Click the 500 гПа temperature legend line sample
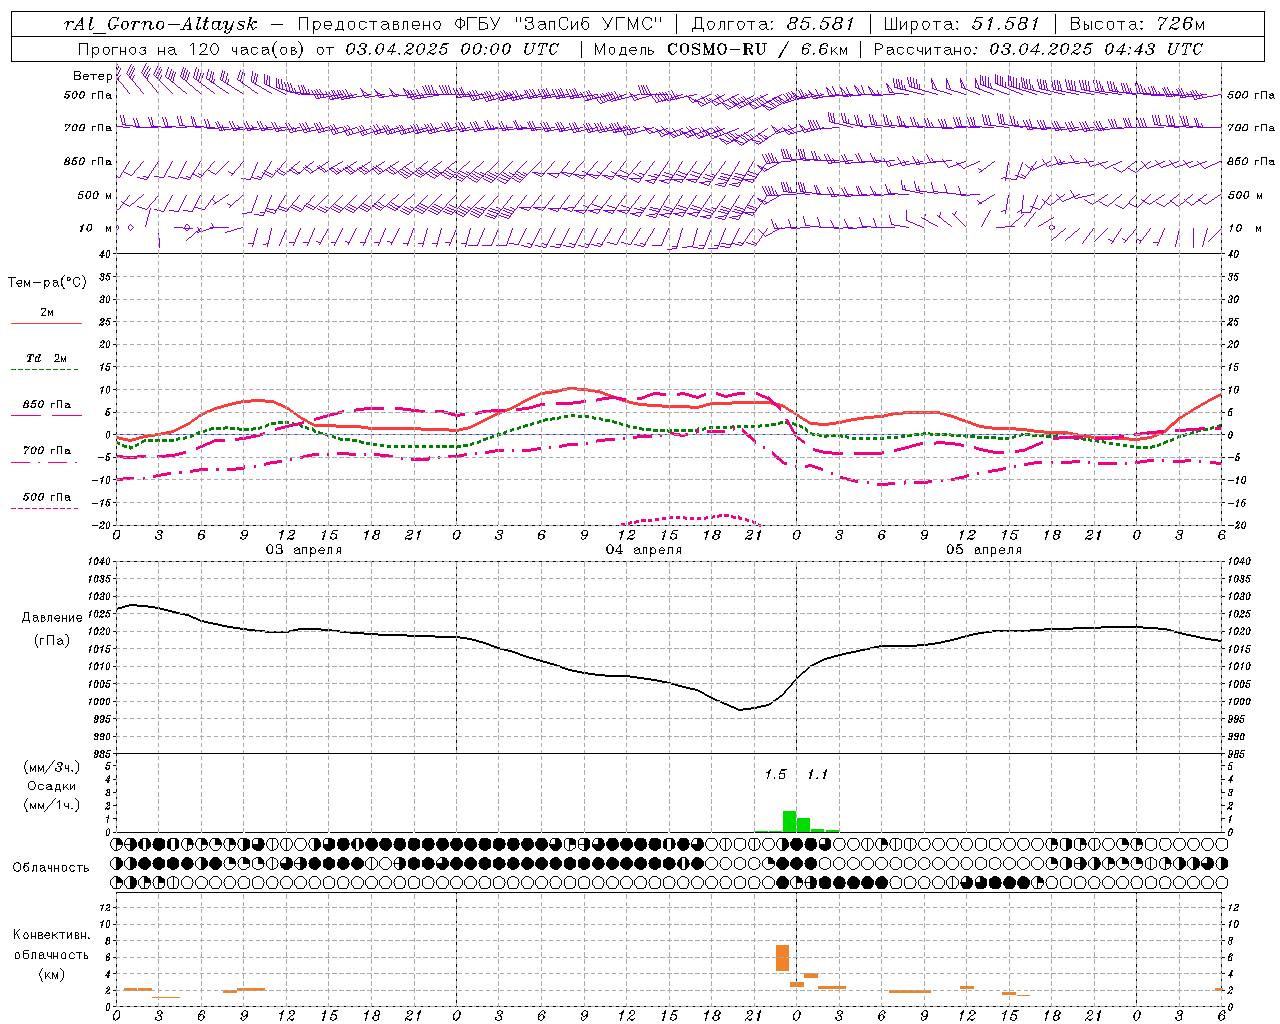The height and width of the screenshot is (1024, 1280). click(44, 509)
